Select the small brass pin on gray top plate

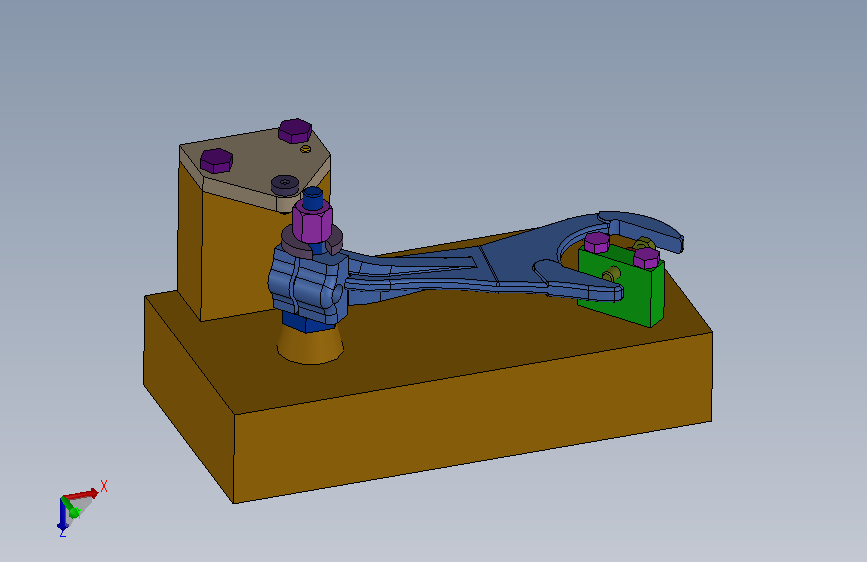(305, 149)
